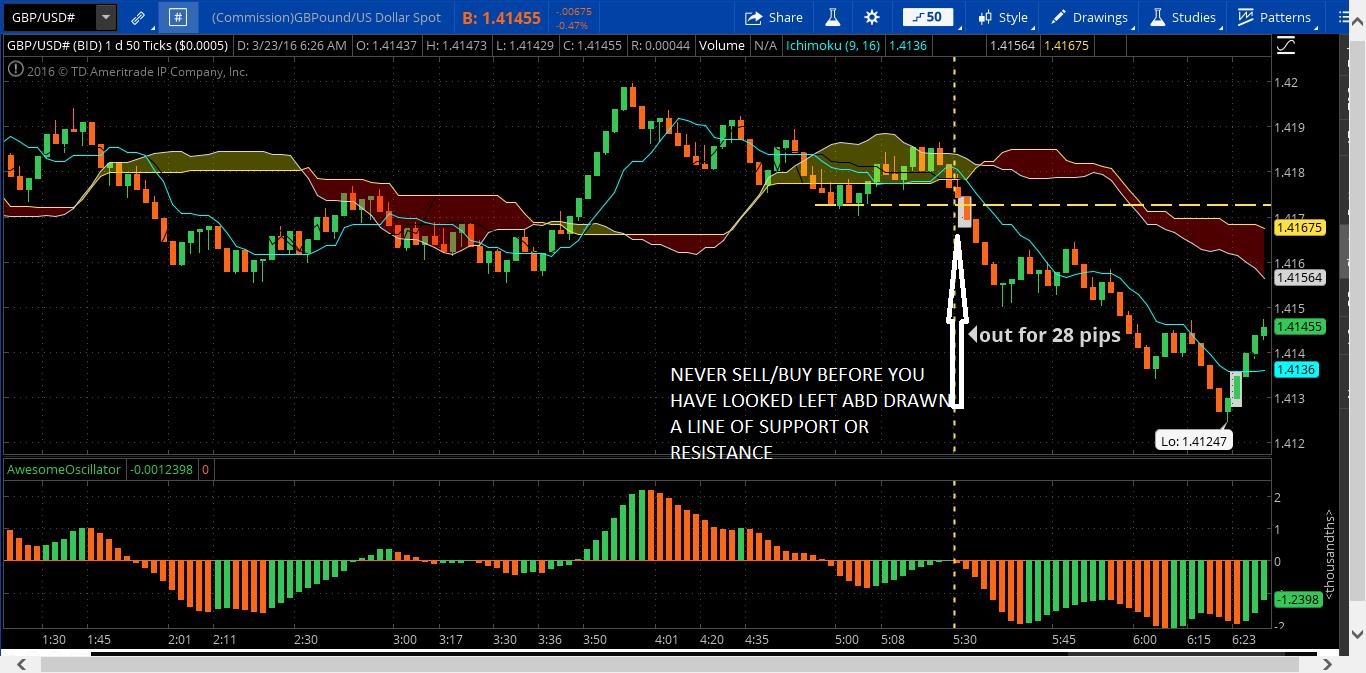The height and width of the screenshot is (673, 1366).
Task: Click the 5:30 time axis label
Action: 964,639
